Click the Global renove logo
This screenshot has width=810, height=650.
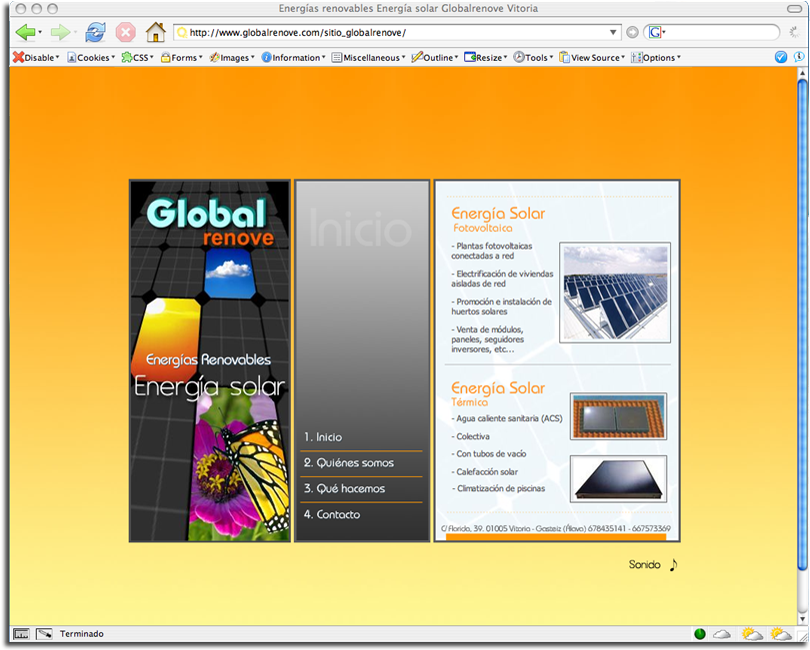(210, 221)
